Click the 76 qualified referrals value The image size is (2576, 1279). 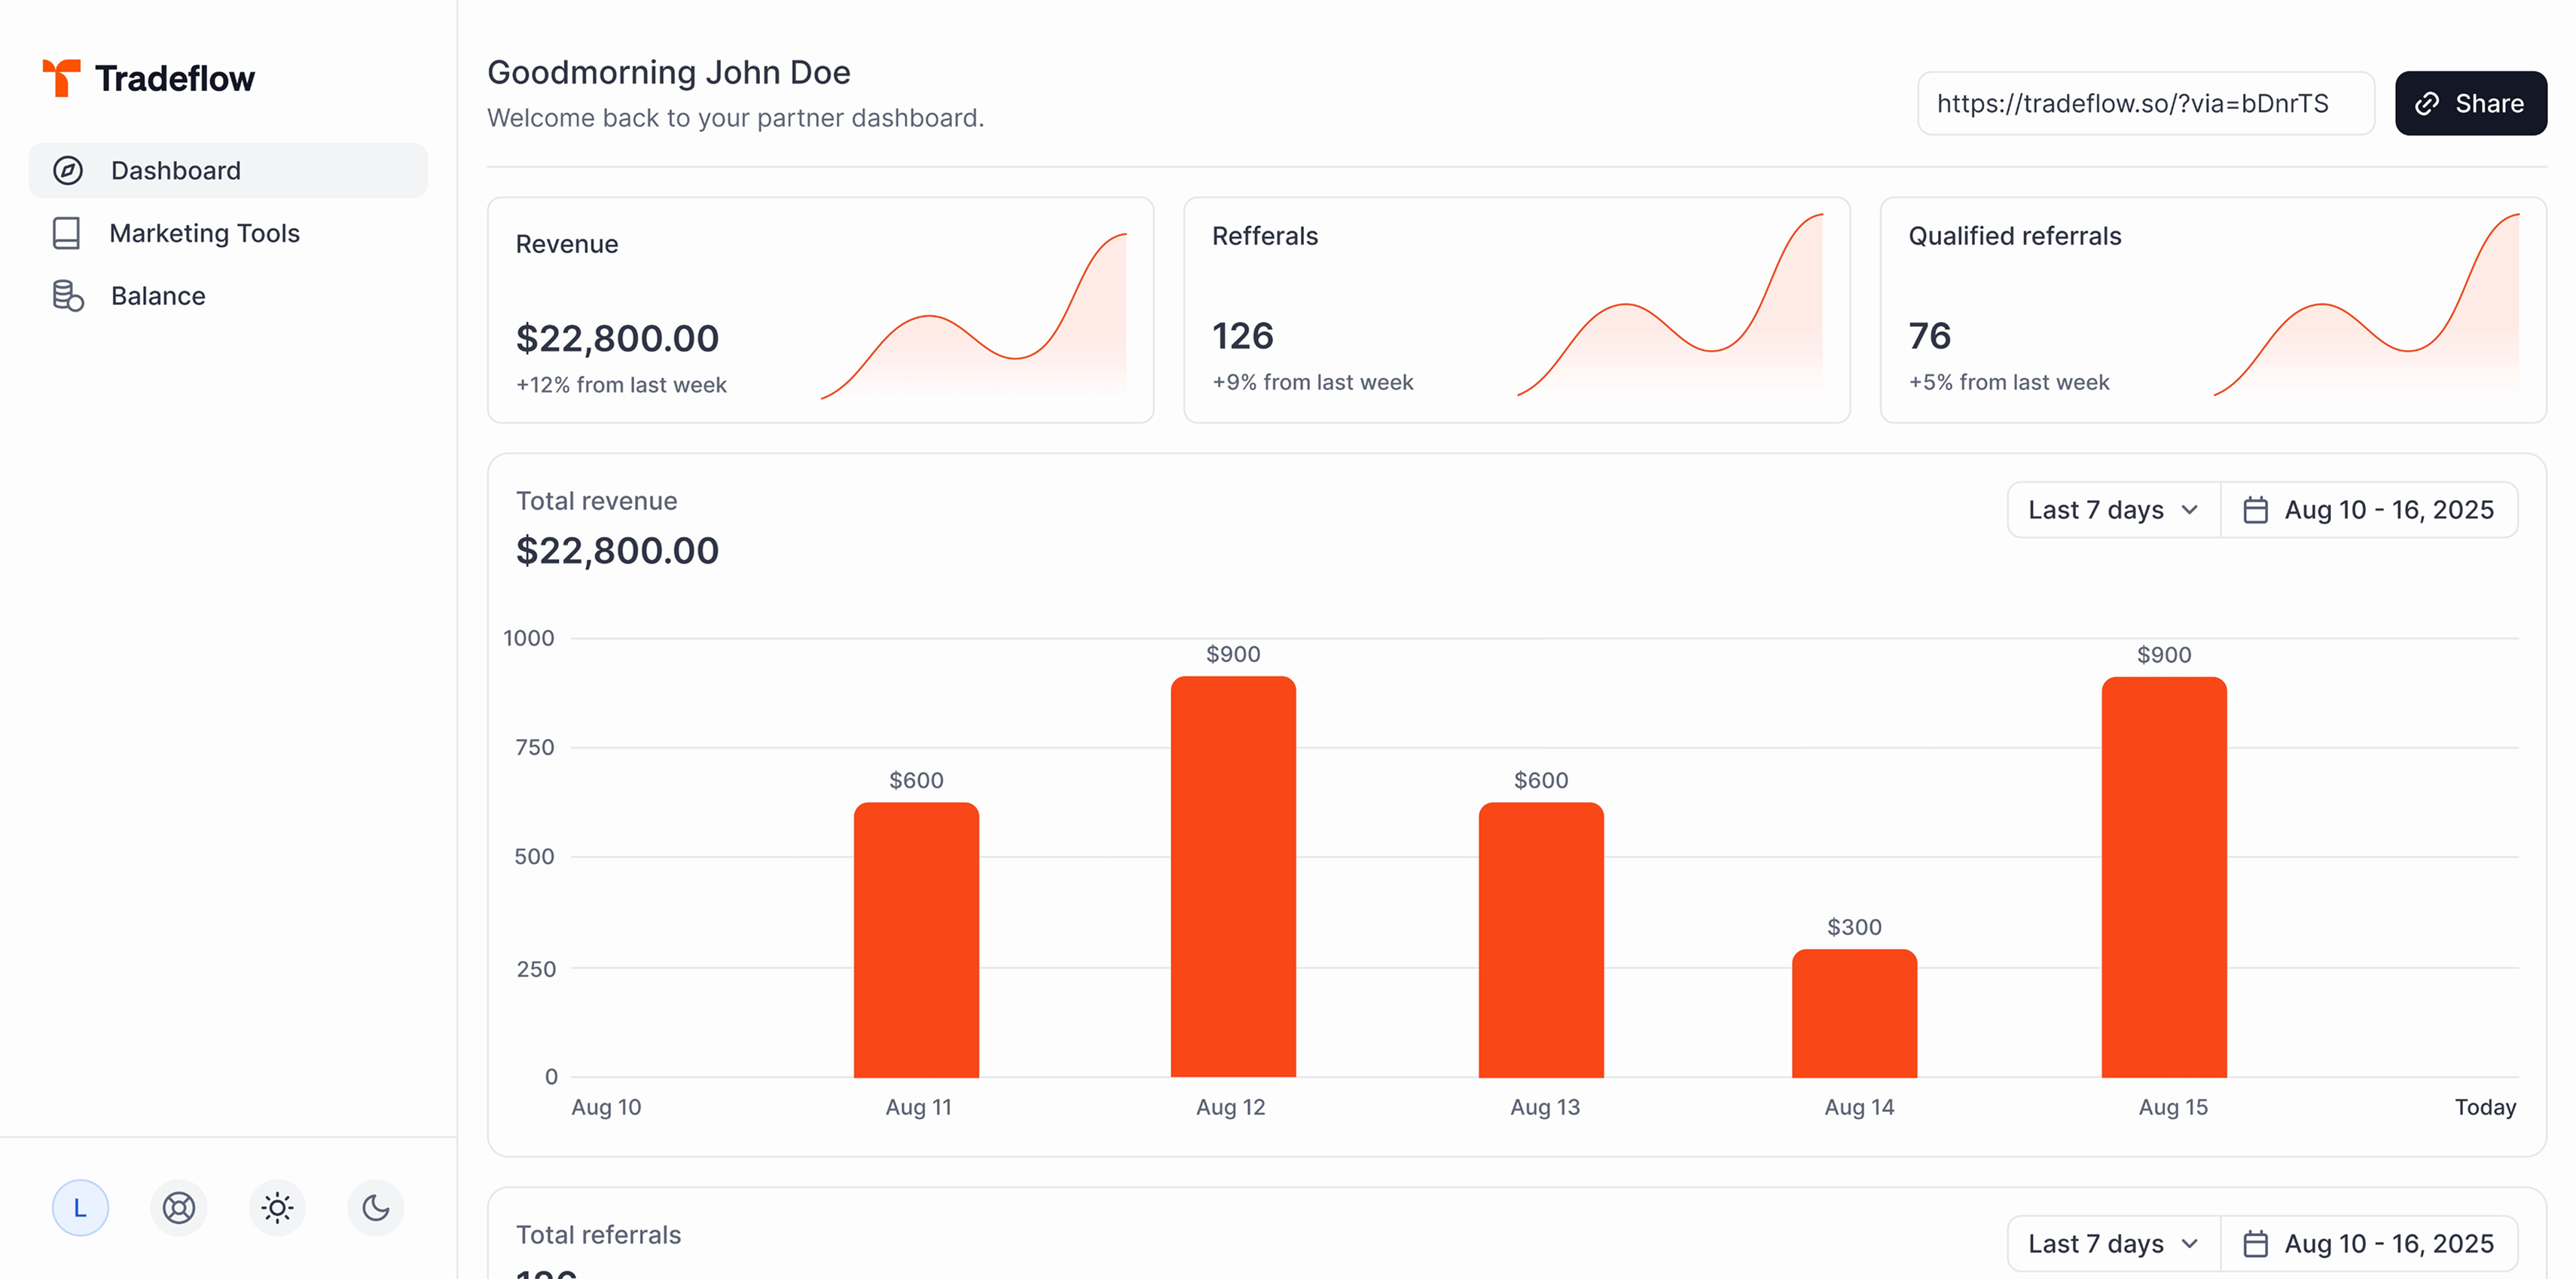(x=1930, y=336)
